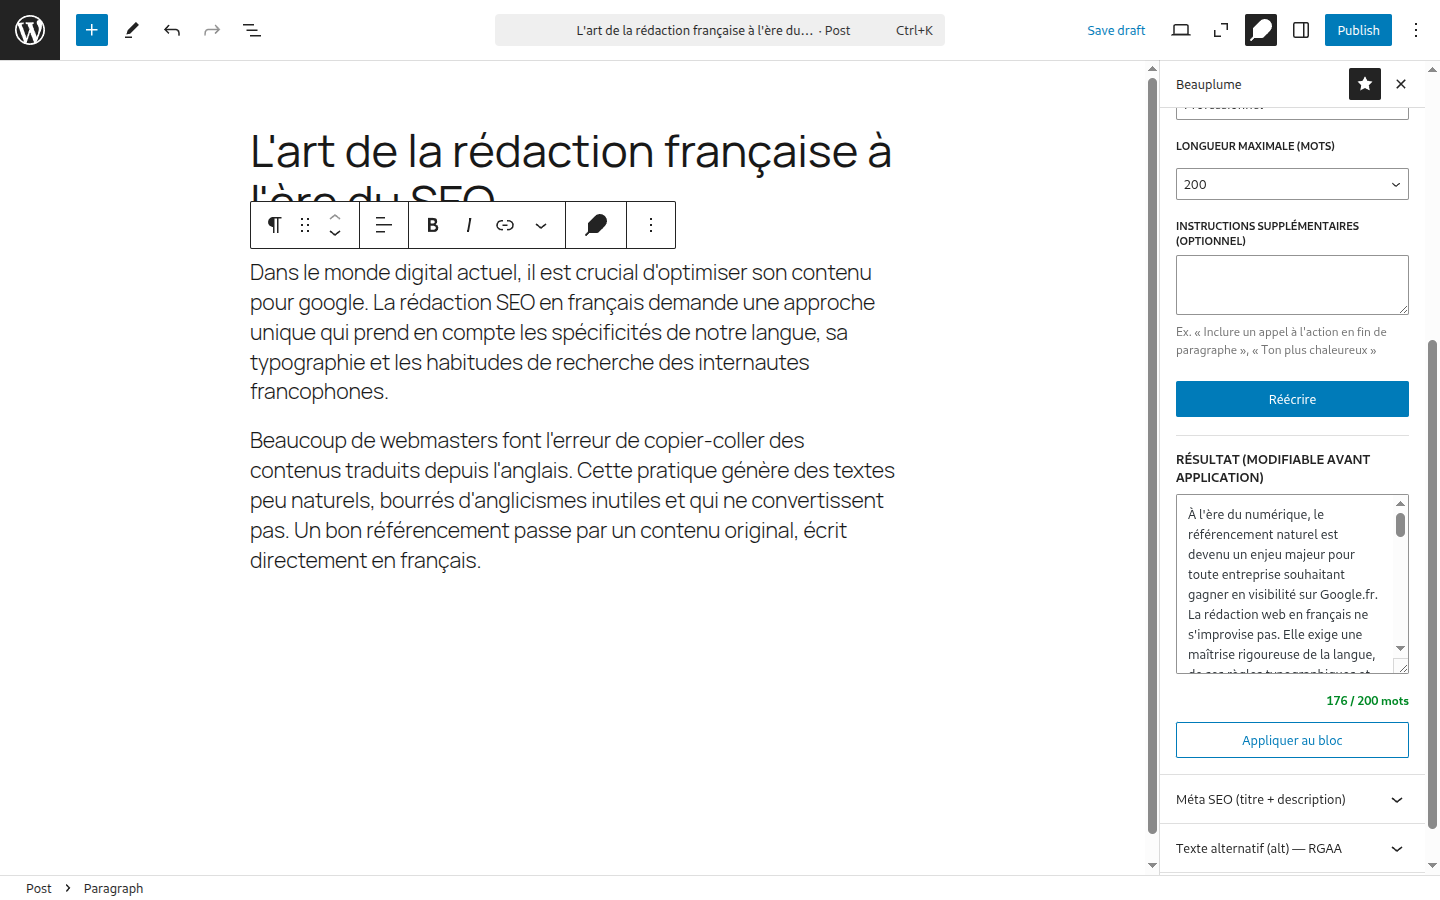Click the Résultat textarea scroll-down arrow
1440x900 pixels.
pos(1400,649)
